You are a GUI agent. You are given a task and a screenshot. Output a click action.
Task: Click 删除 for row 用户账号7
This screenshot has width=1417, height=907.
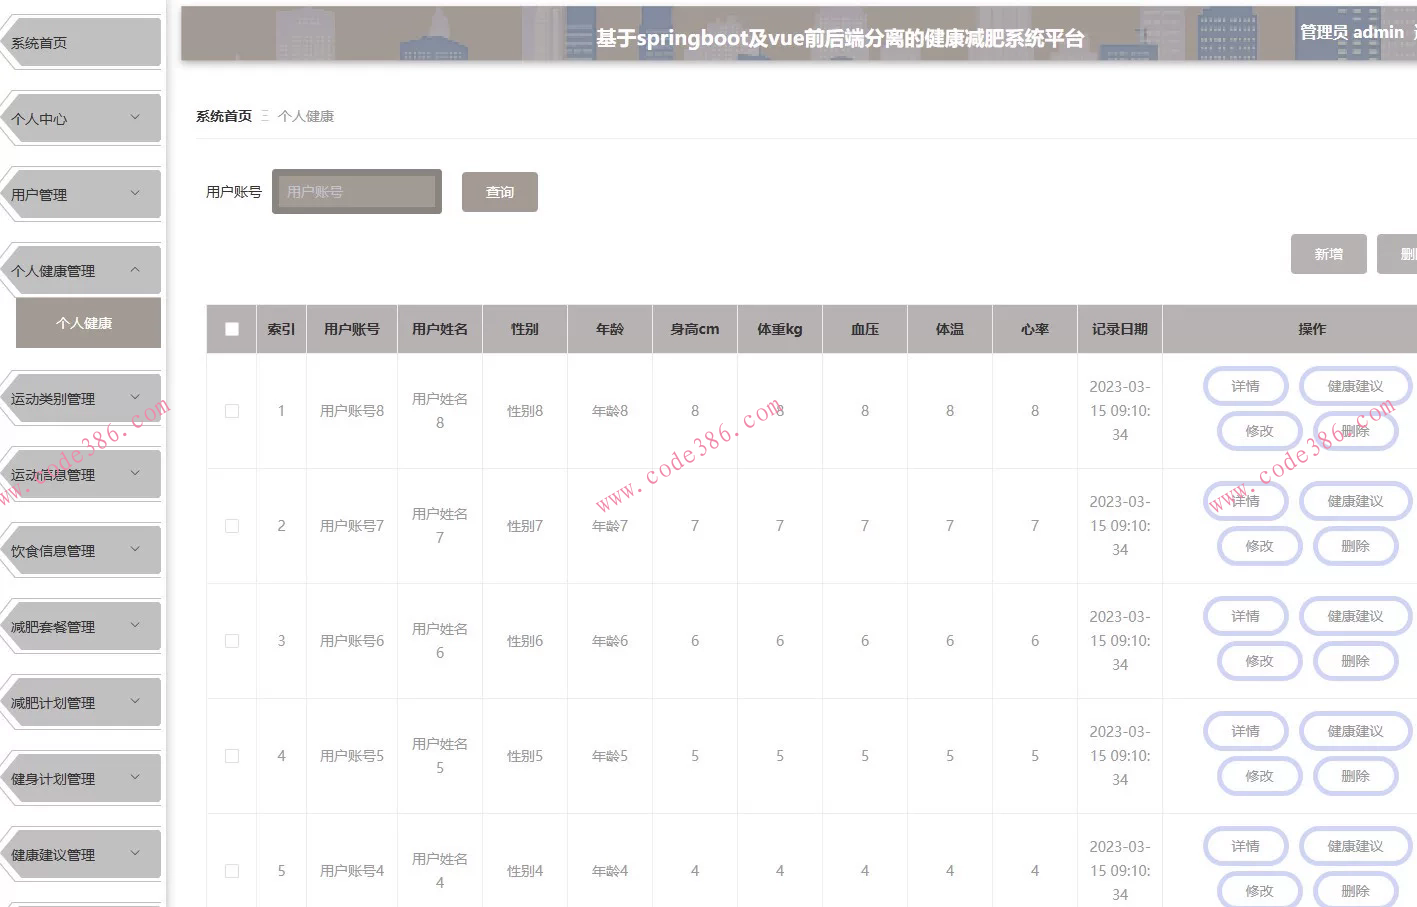point(1355,546)
